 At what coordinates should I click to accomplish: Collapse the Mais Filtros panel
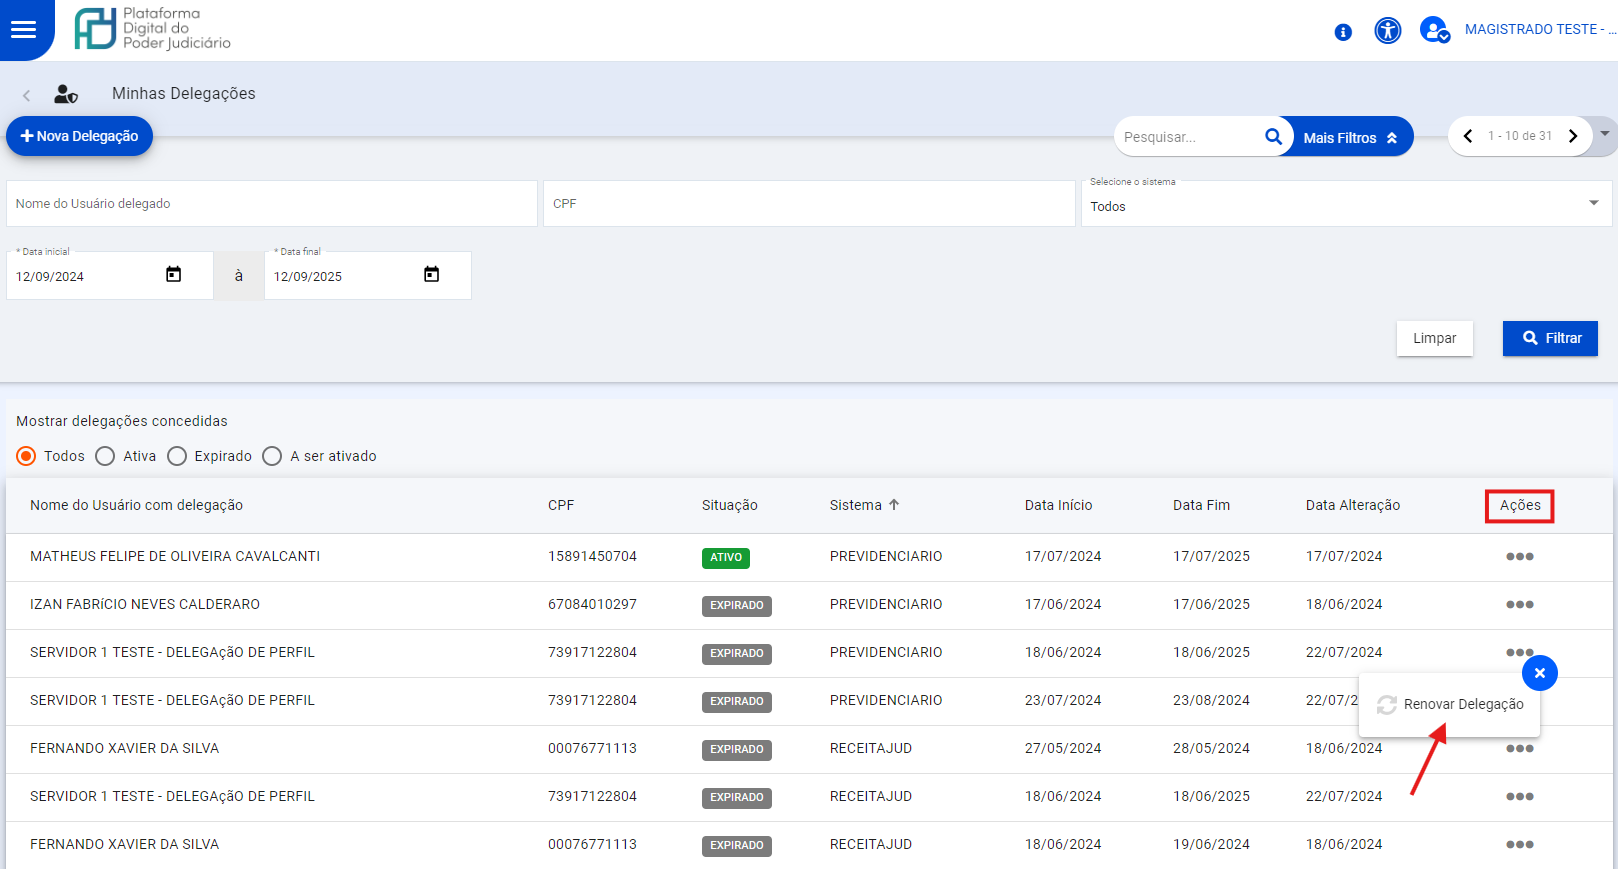[x=1350, y=138]
